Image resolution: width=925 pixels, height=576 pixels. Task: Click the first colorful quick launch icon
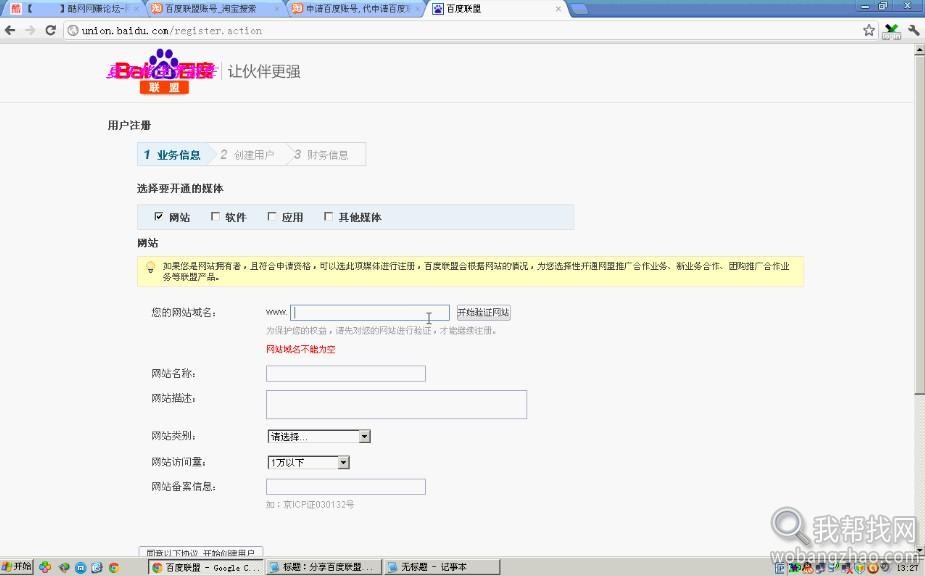tap(45, 568)
